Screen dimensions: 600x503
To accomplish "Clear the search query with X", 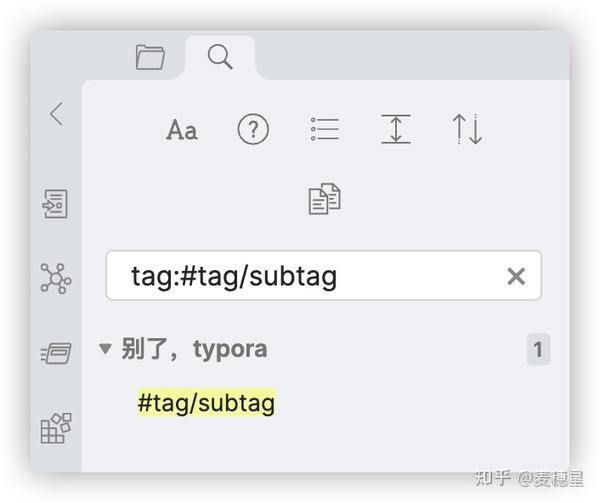I will pyautogui.click(x=516, y=277).
